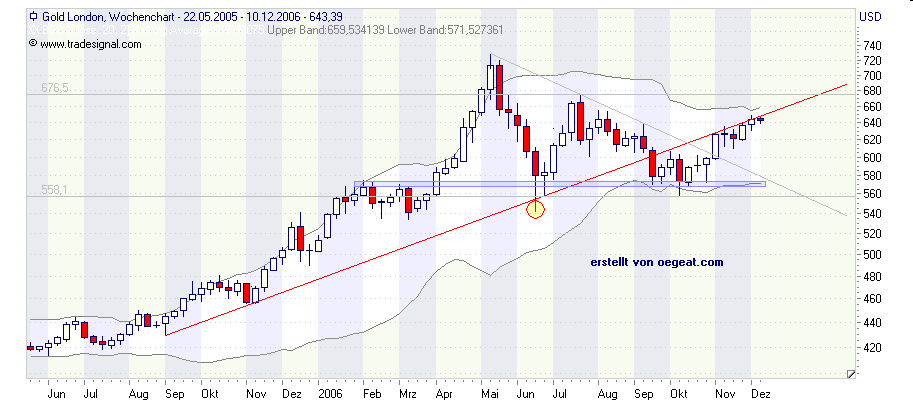The width and height of the screenshot is (913, 411).
Task: Click the Apr month label on time axis
Action: click(445, 394)
